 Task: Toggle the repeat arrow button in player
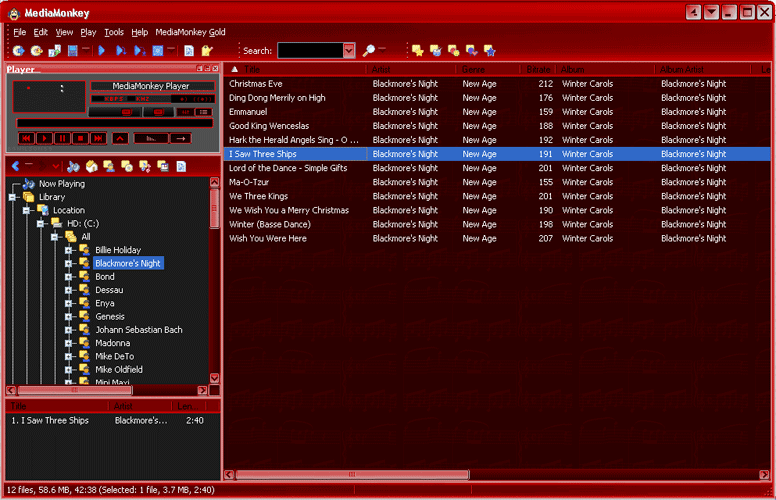pos(180,138)
